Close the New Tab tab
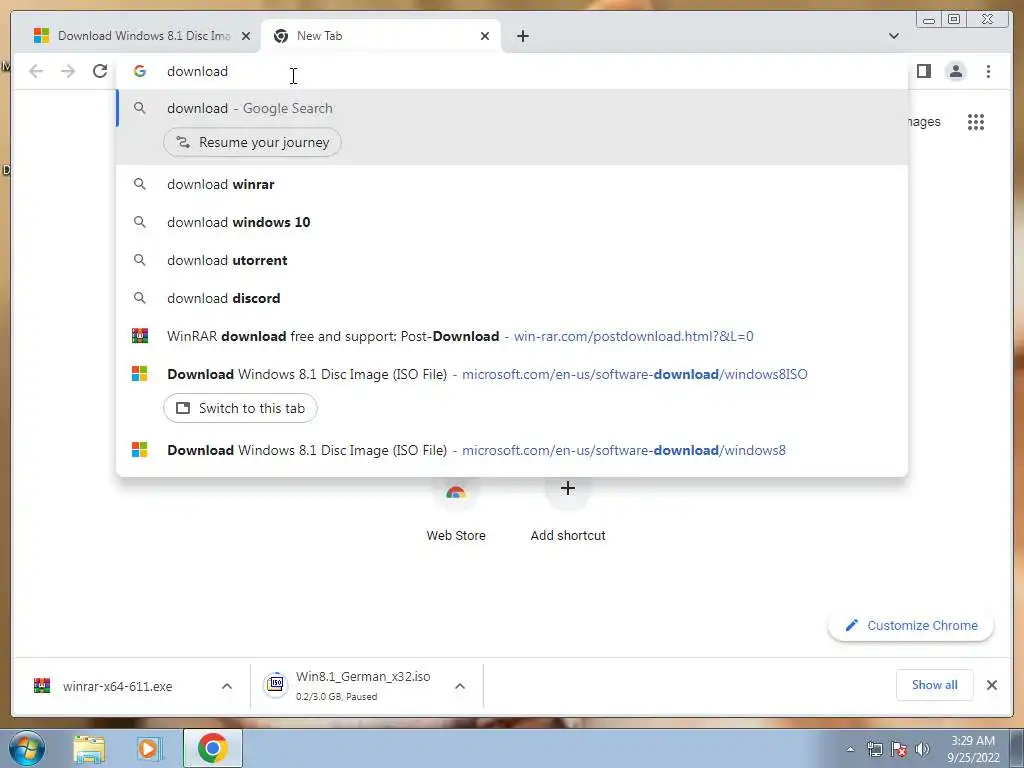Screen dimensions: 1024x768 [x=485, y=36]
